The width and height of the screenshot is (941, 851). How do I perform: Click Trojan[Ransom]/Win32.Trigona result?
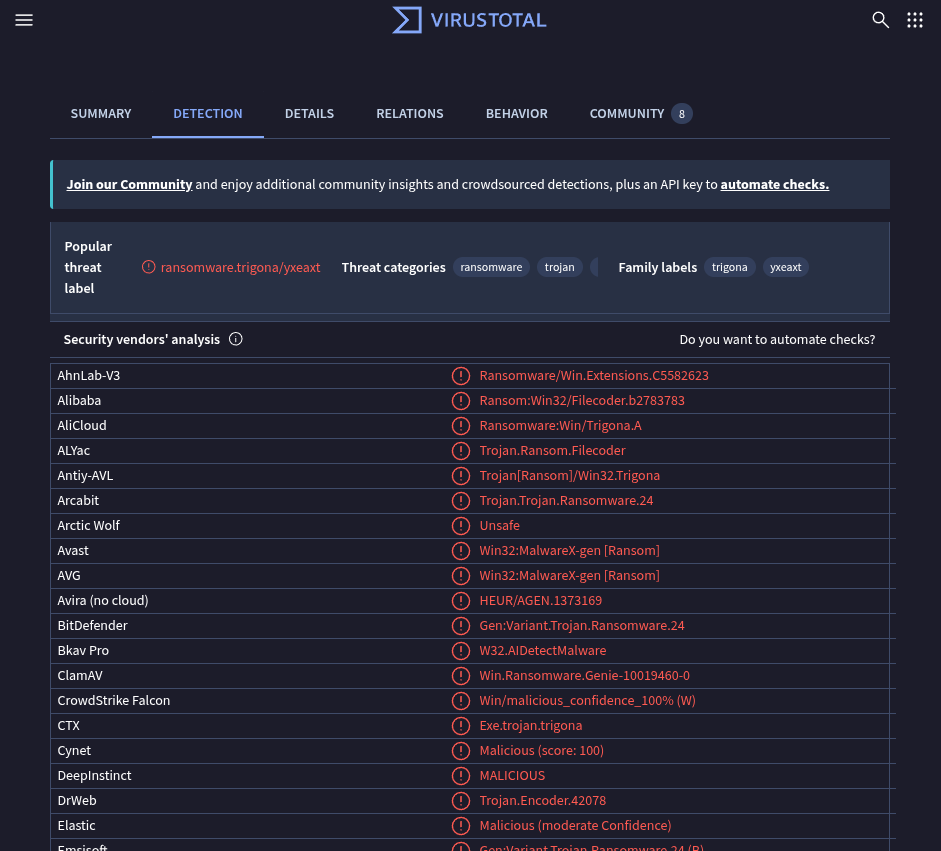pyautogui.click(x=569, y=476)
